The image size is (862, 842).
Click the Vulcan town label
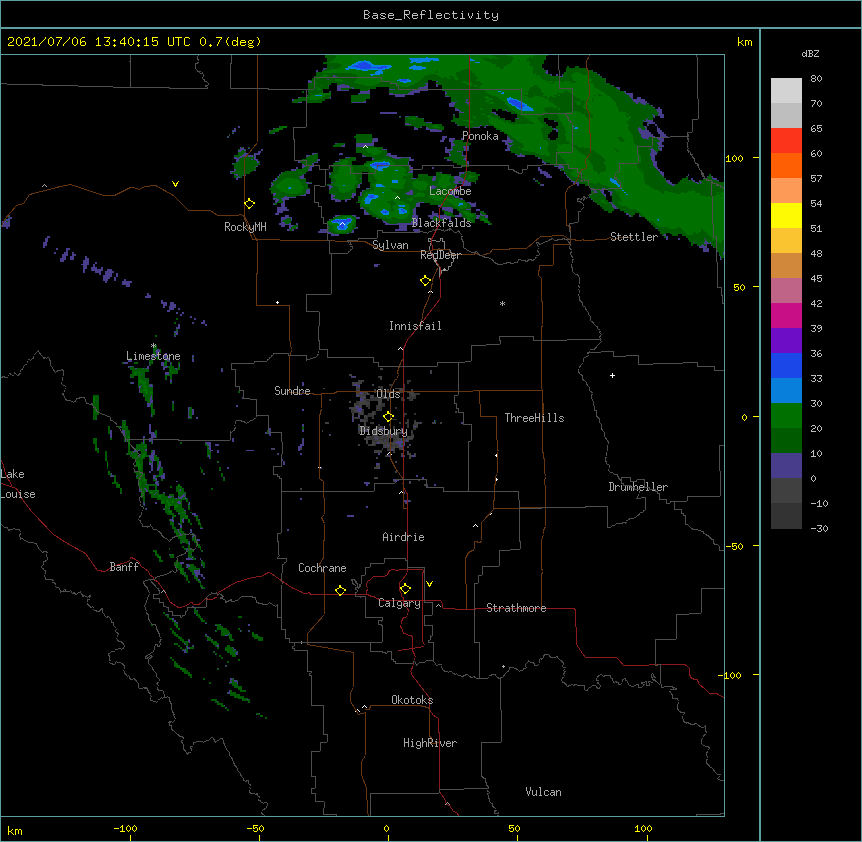point(543,792)
